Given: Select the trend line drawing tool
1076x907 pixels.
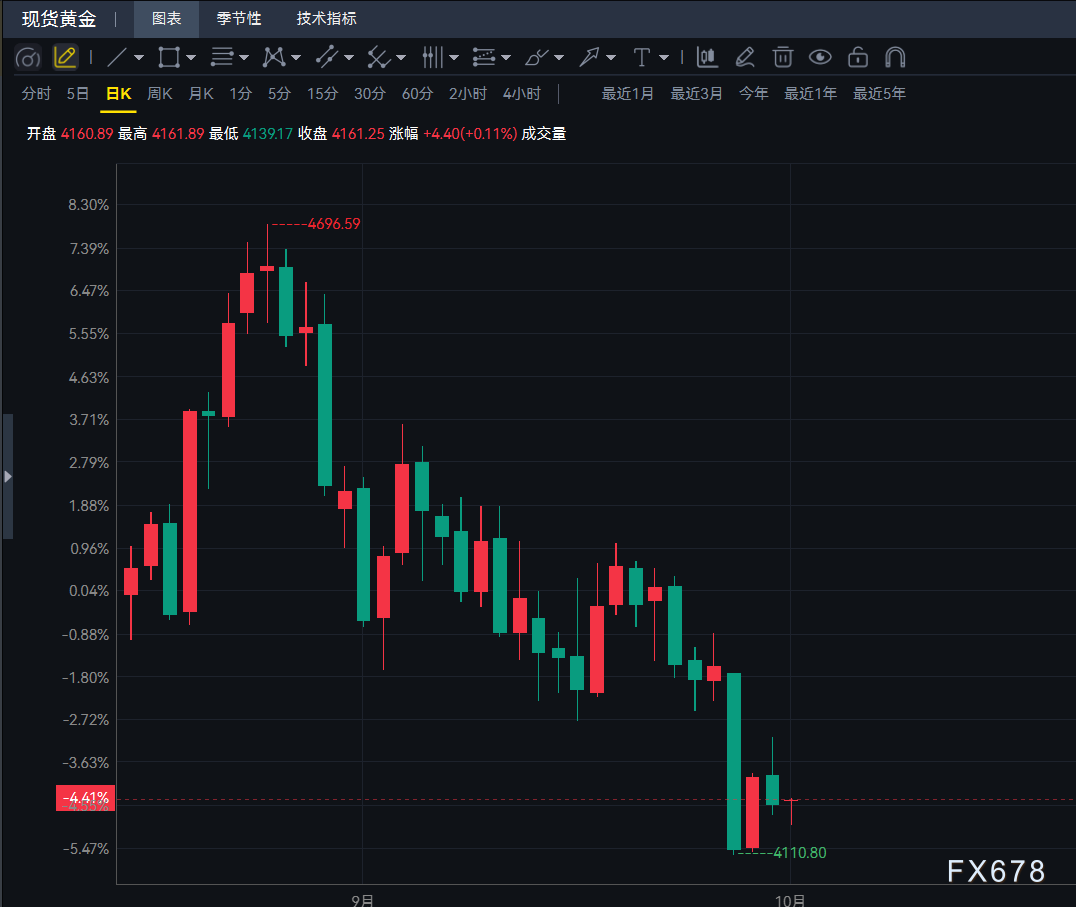Looking at the screenshot, I should [x=117, y=58].
